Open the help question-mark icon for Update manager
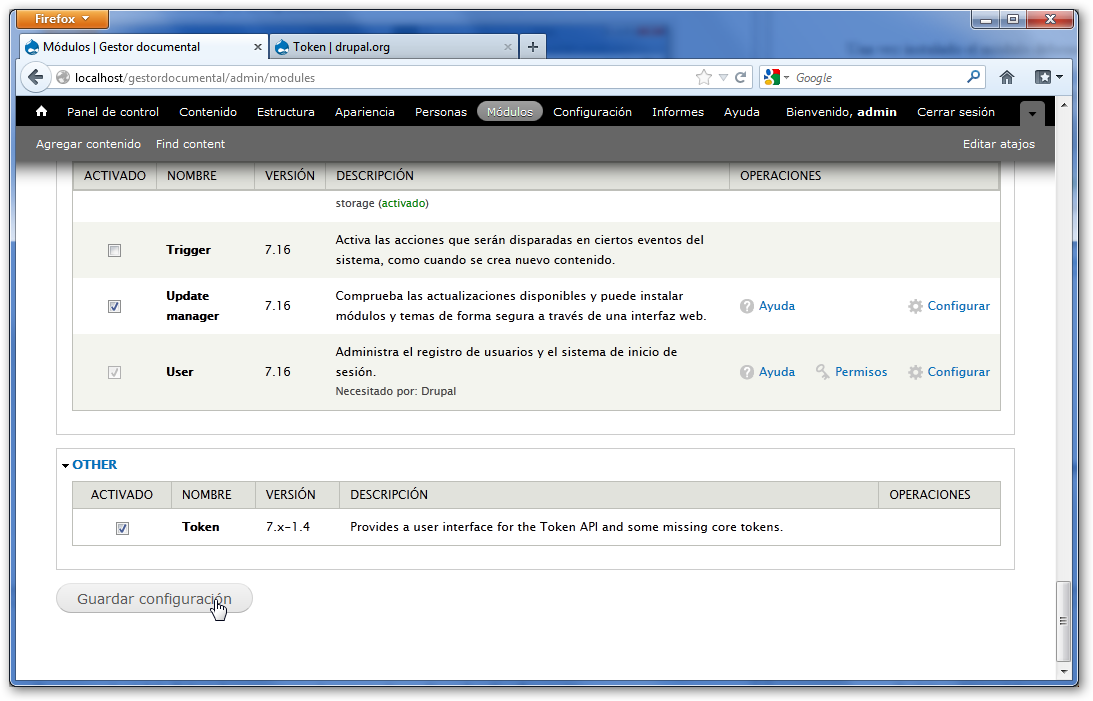 point(746,306)
